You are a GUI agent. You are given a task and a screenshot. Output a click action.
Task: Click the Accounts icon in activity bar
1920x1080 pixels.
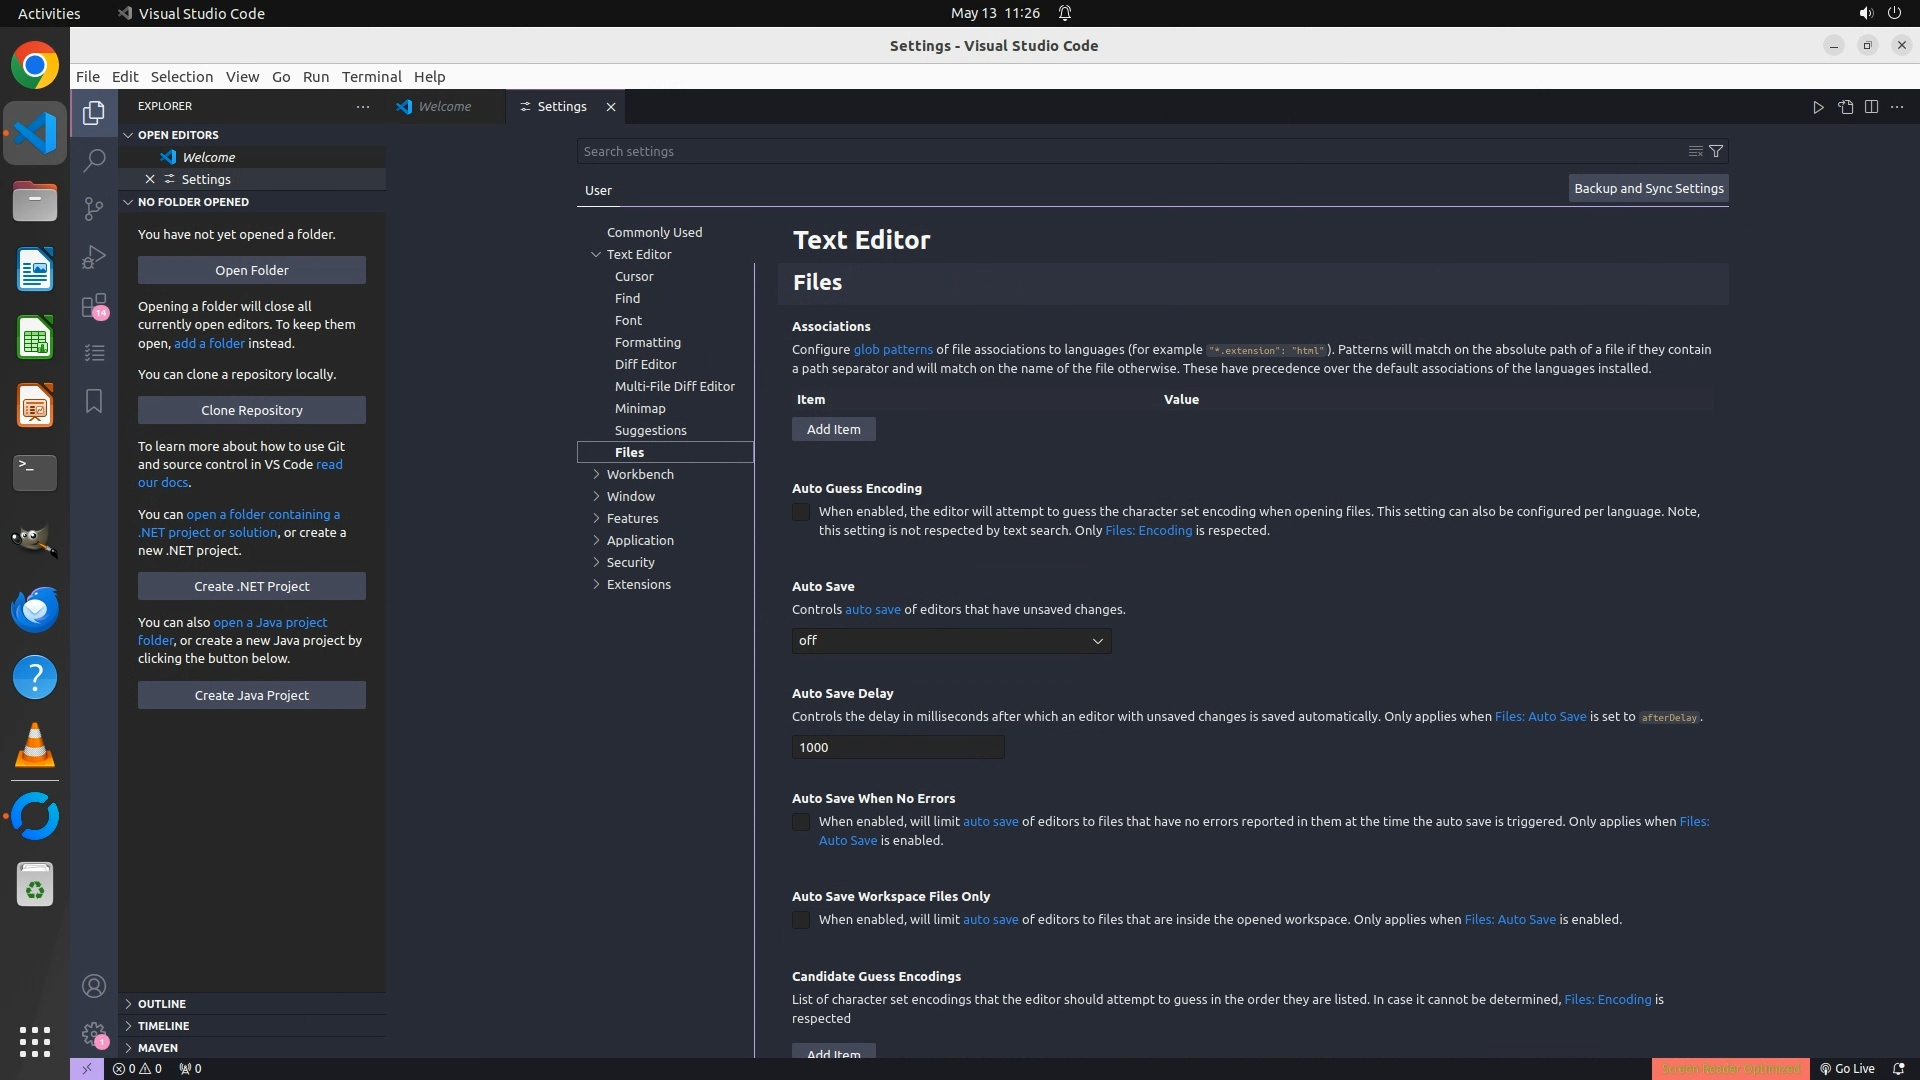(x=94, y=986)
